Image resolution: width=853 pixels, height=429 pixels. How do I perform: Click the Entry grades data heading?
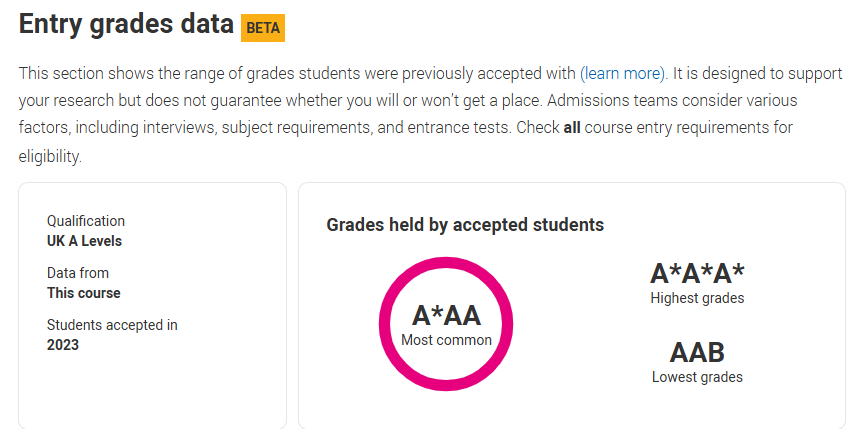click(126, 24)
